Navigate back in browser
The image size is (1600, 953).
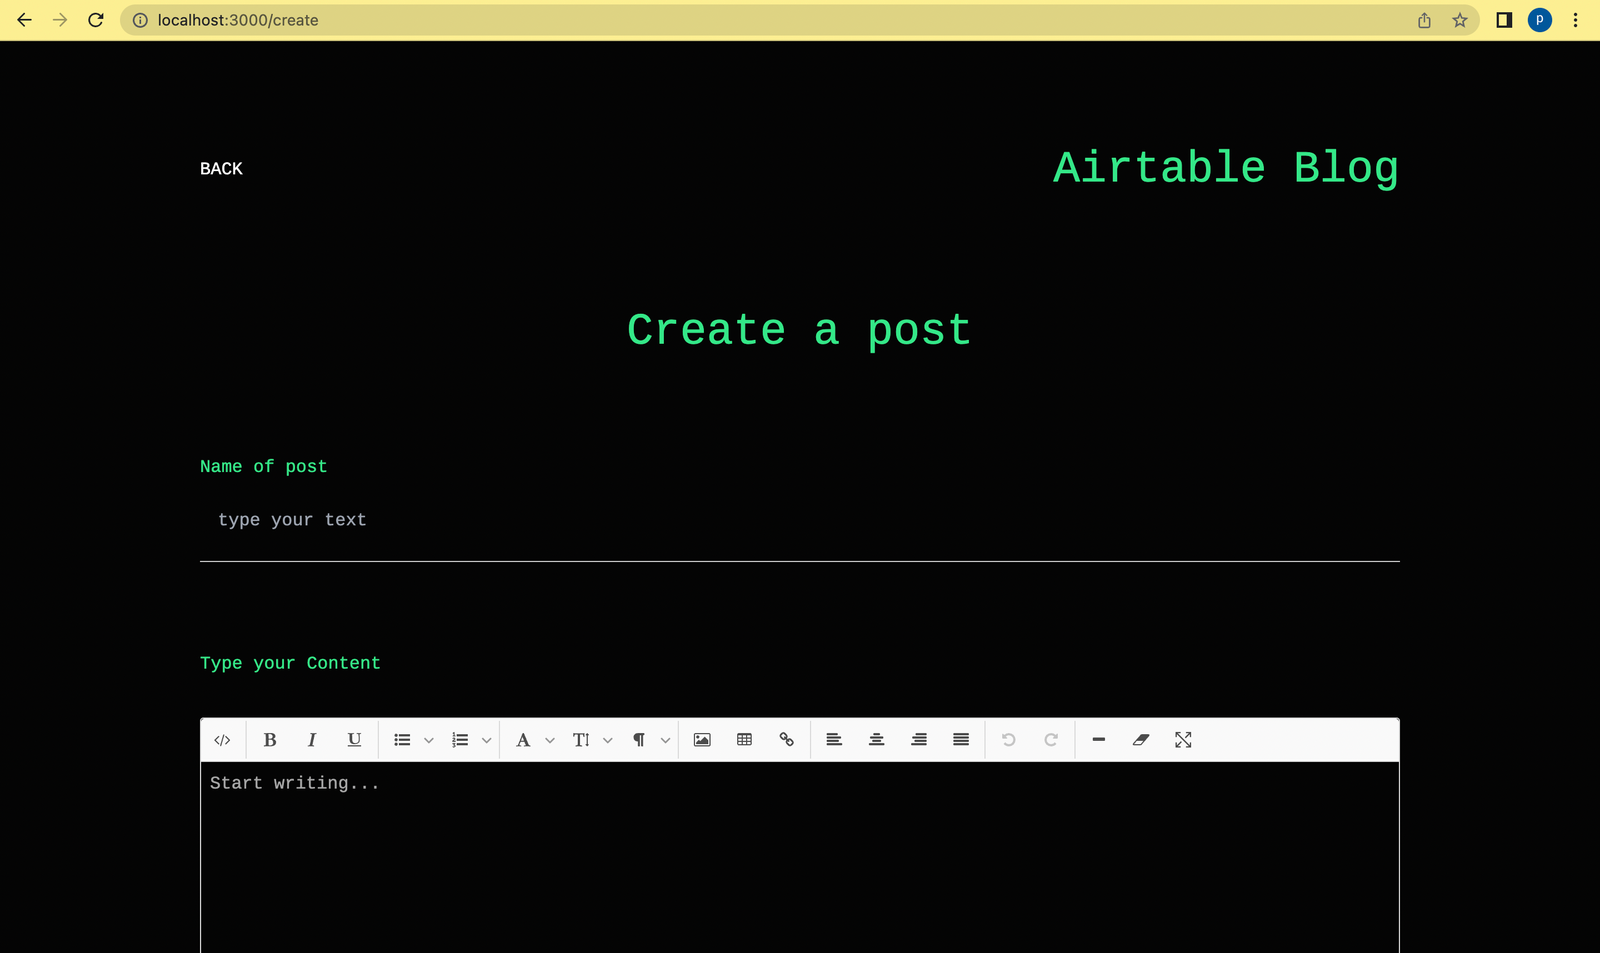(25, 20)
